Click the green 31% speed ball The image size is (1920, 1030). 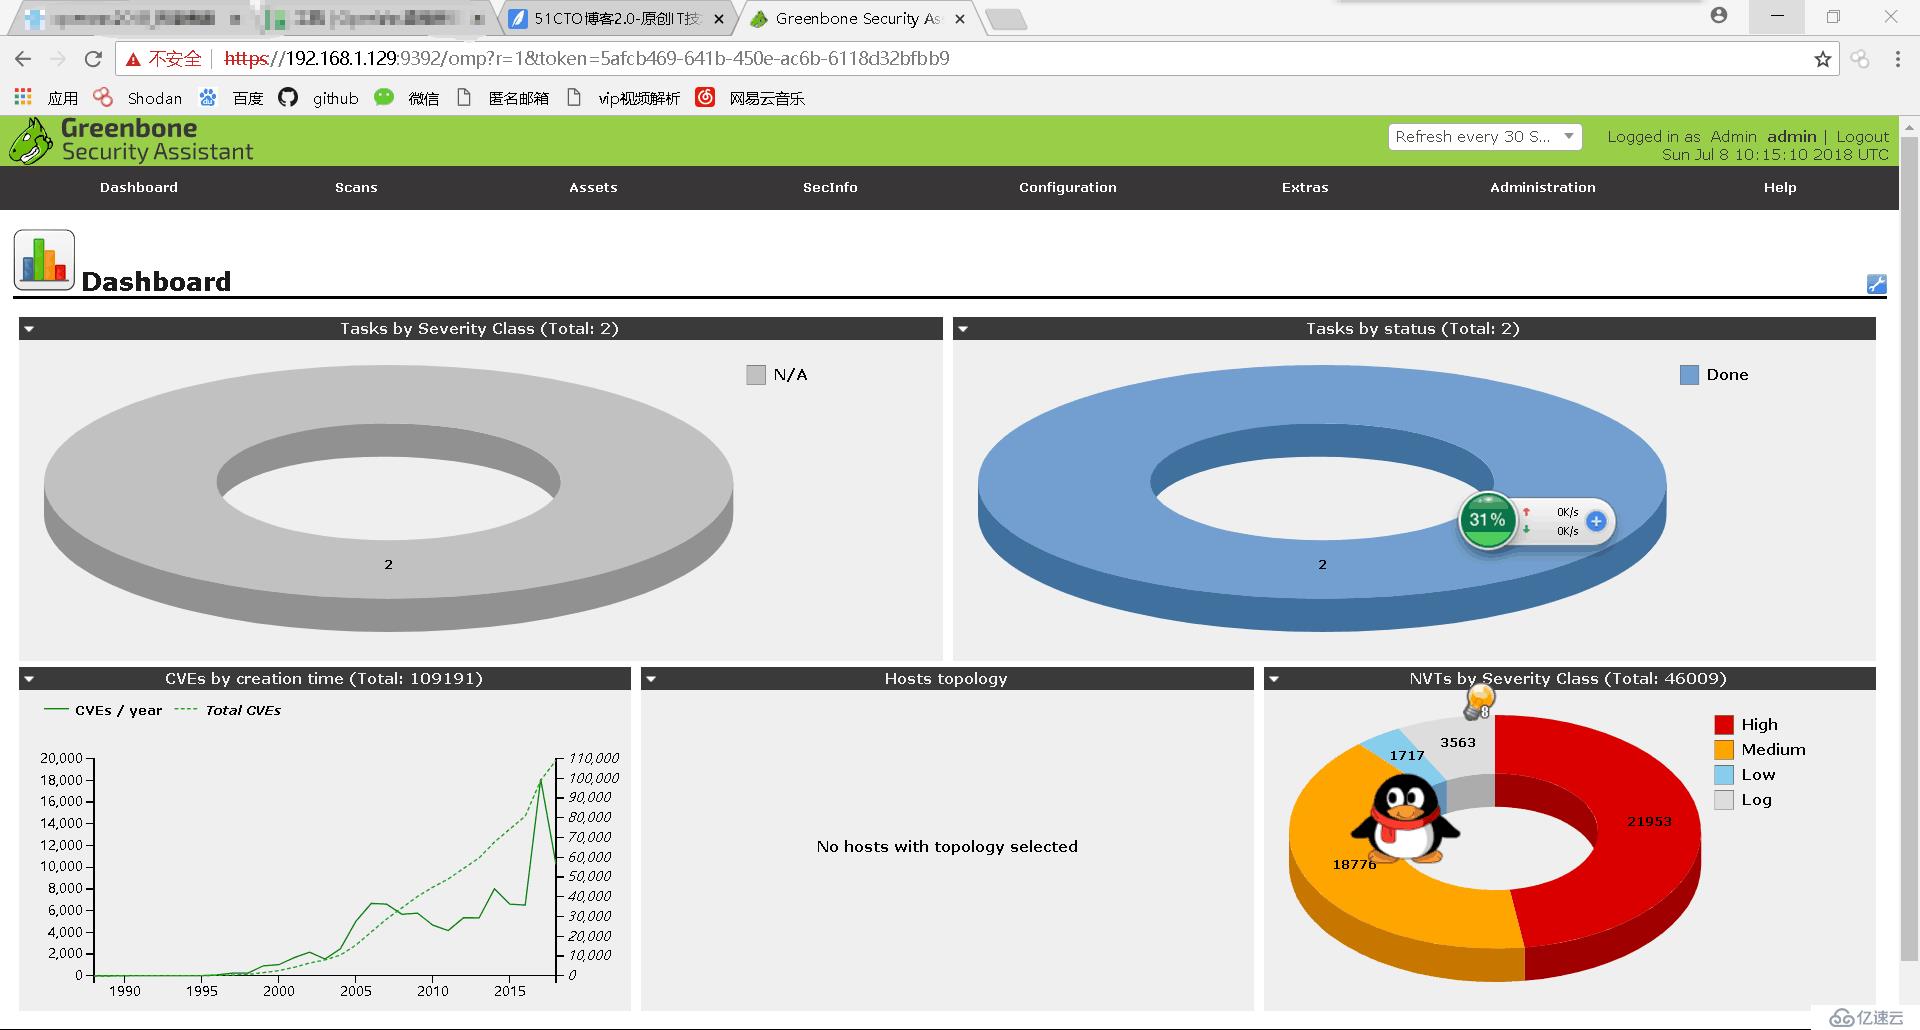(1487, 520)
